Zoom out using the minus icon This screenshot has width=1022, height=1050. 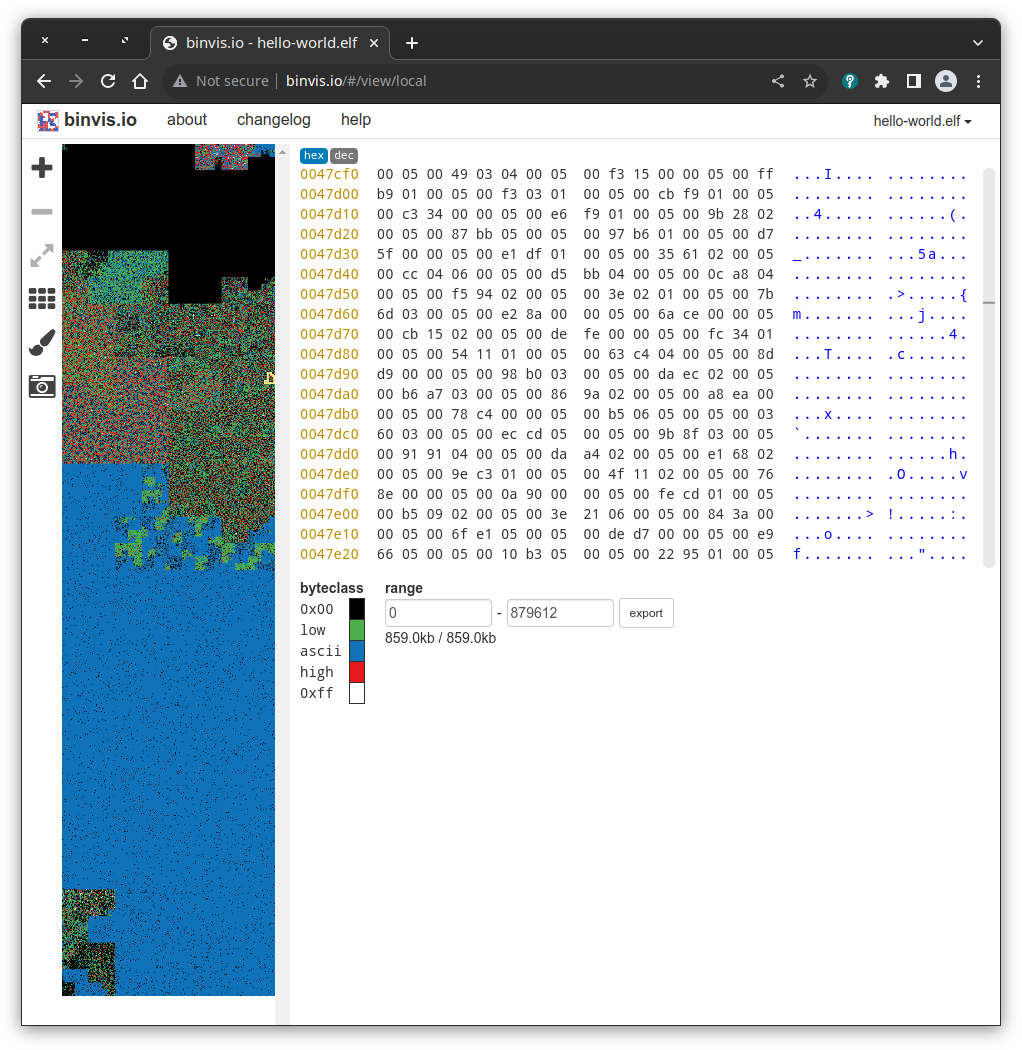click(x=41, y=212)
